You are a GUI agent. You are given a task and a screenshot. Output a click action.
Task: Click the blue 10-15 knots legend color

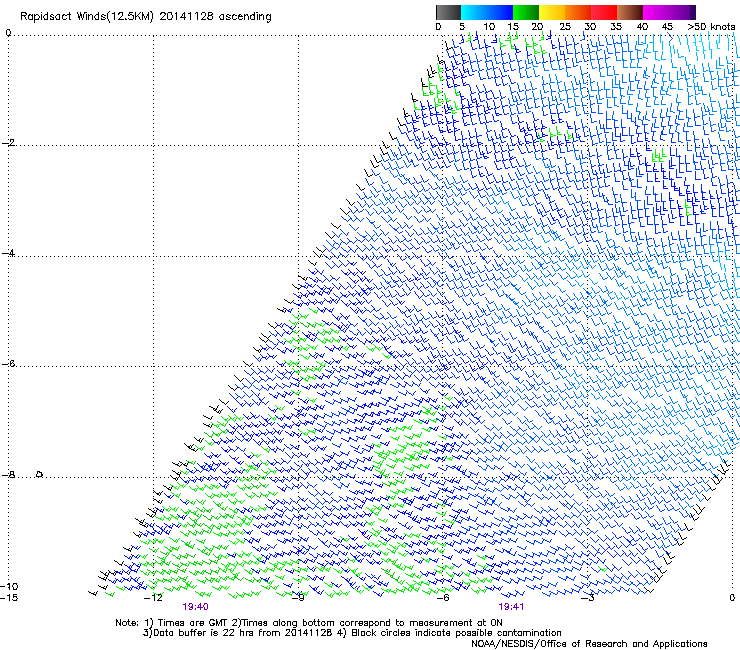point(500,12)
